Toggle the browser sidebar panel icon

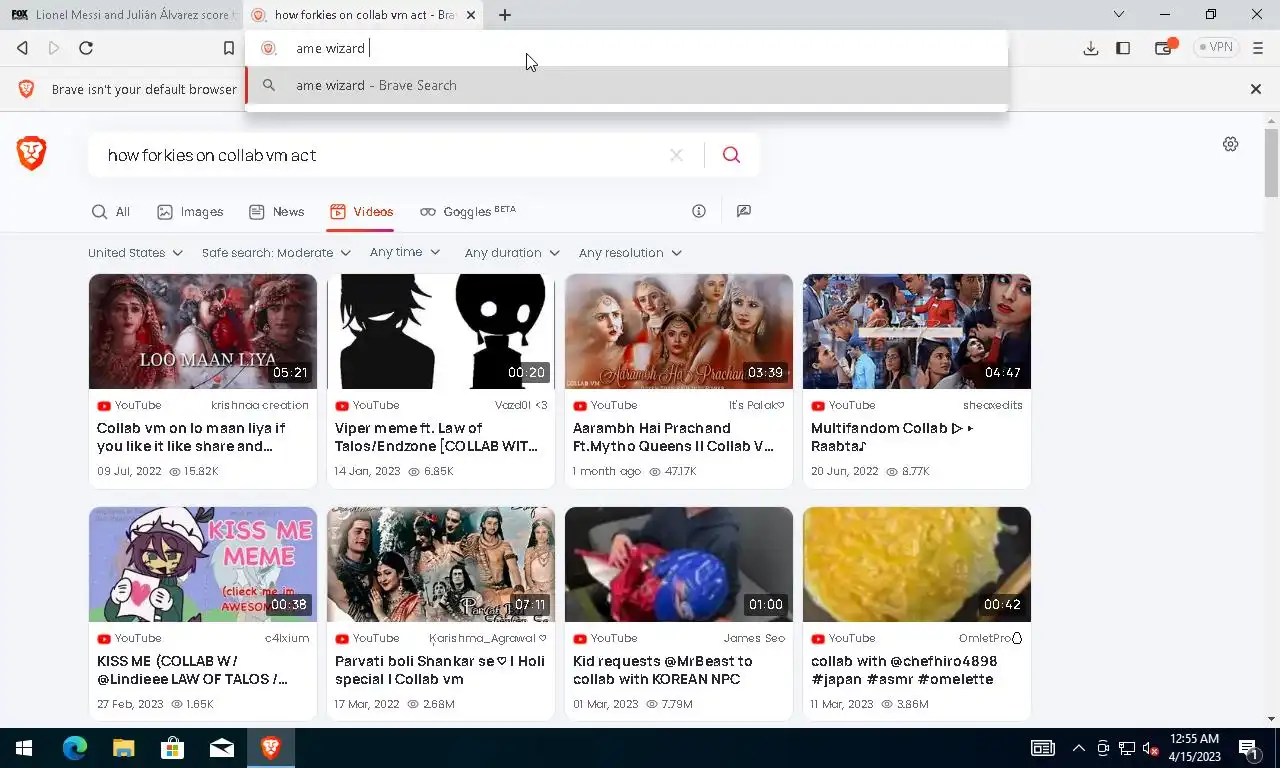point(1123,48)
